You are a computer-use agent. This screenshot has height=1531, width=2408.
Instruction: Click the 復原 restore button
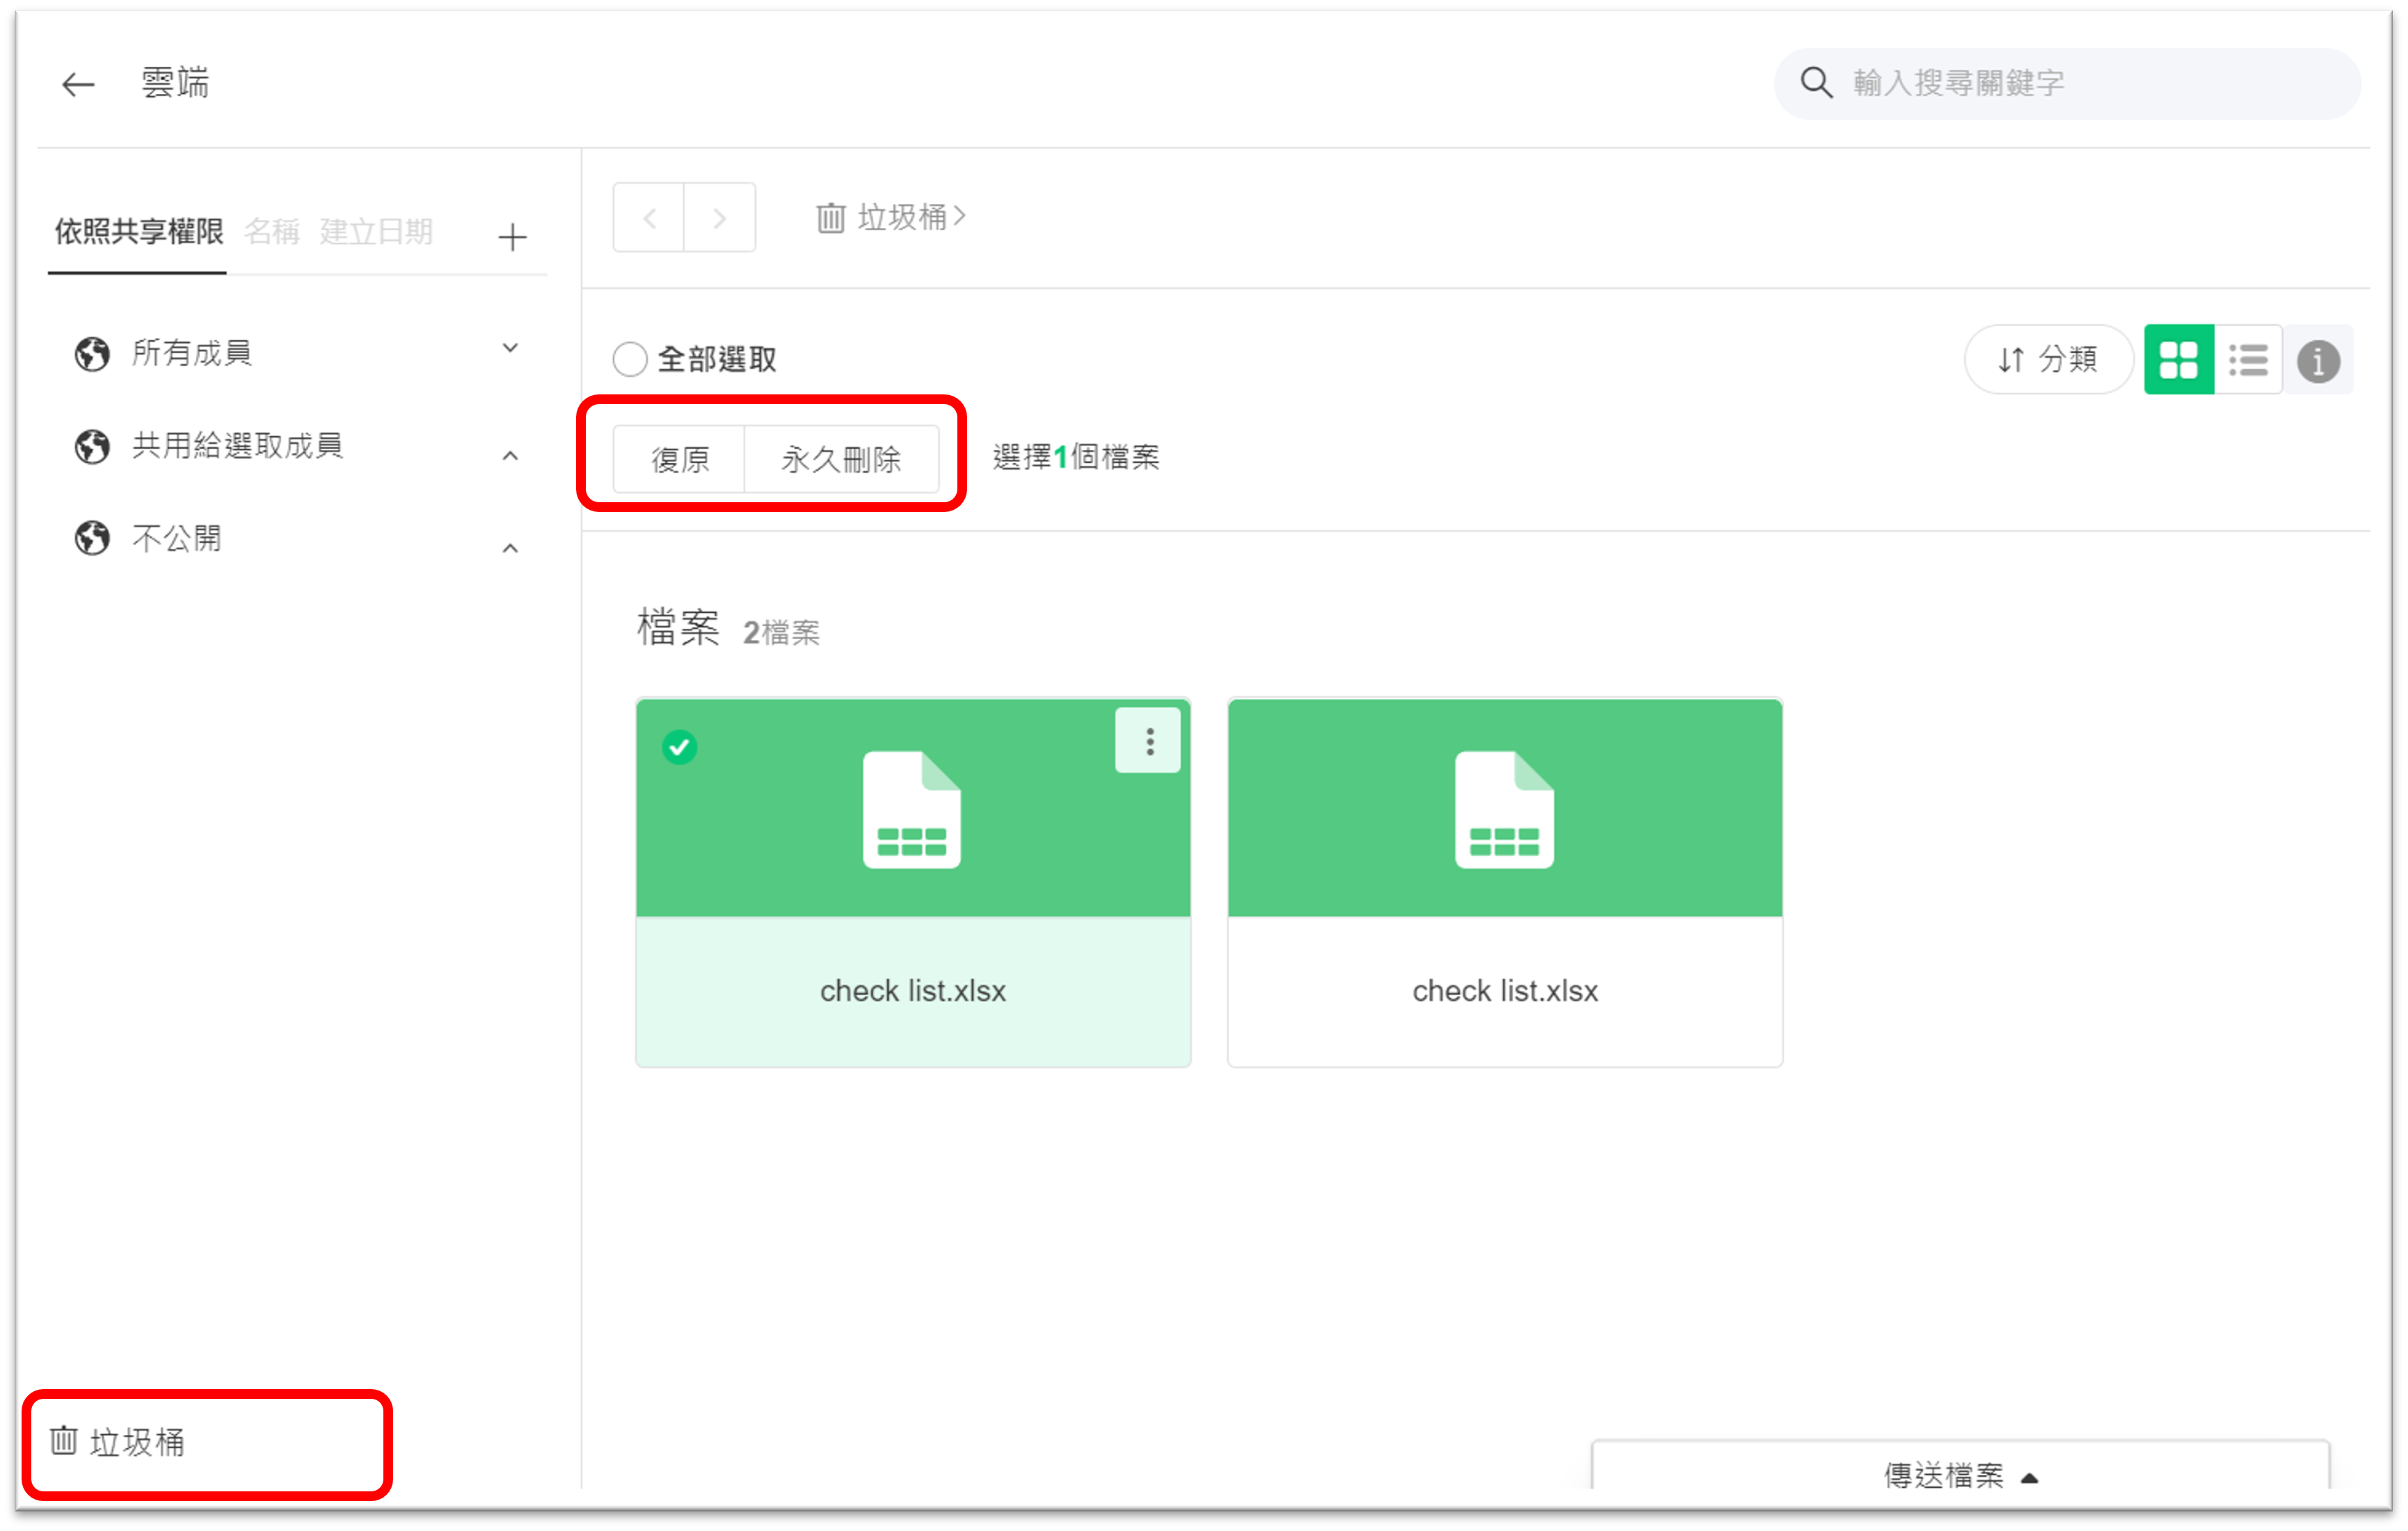coord(680,459)
